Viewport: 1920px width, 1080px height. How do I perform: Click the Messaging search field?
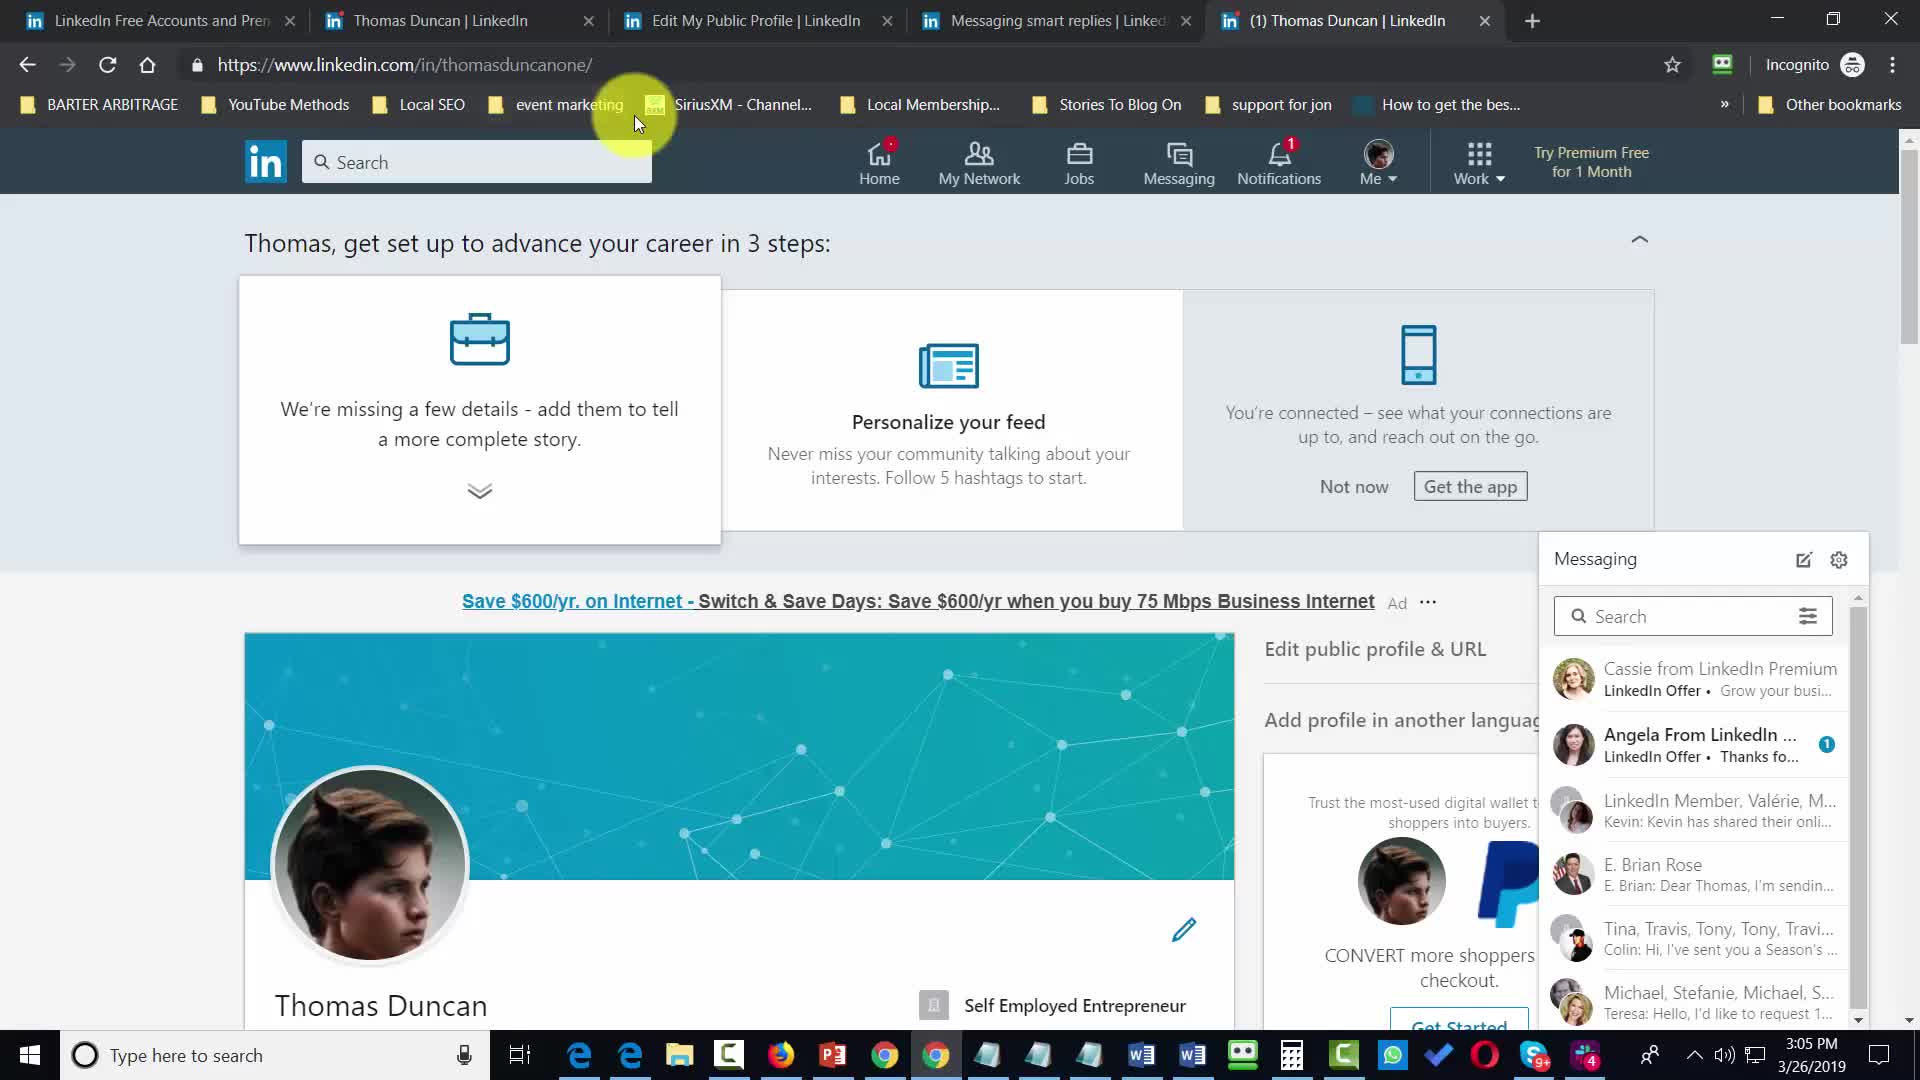coord(1693,616)
